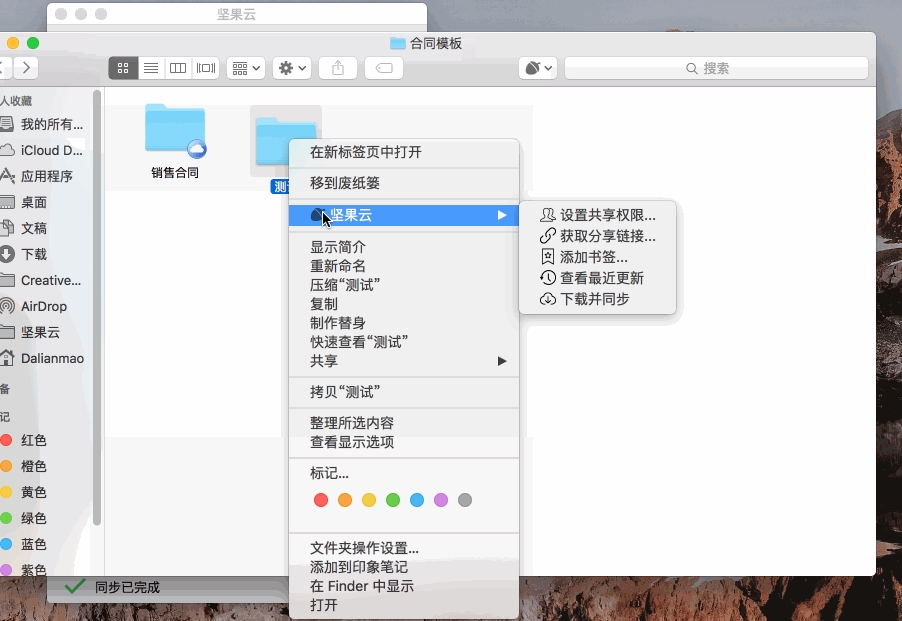This screenshot has width=902, height=621.
Task: Select 移到废纸篓 in context menu
Action: (345, 183)
